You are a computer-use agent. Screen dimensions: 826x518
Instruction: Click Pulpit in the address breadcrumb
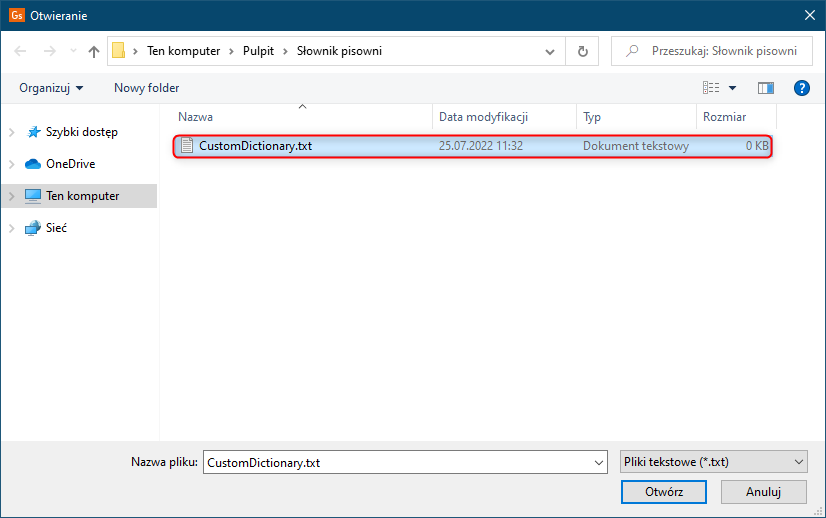pyautogui.click(x=258, y=51)
